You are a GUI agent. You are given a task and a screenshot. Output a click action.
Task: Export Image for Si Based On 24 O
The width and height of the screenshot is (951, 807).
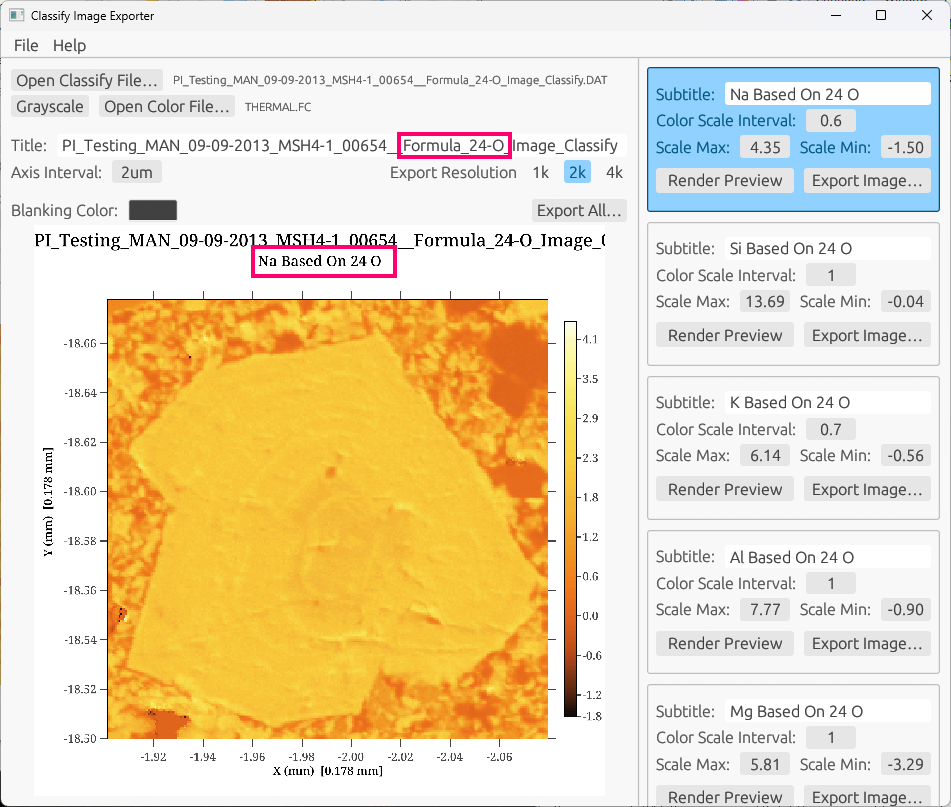[867, 335]
